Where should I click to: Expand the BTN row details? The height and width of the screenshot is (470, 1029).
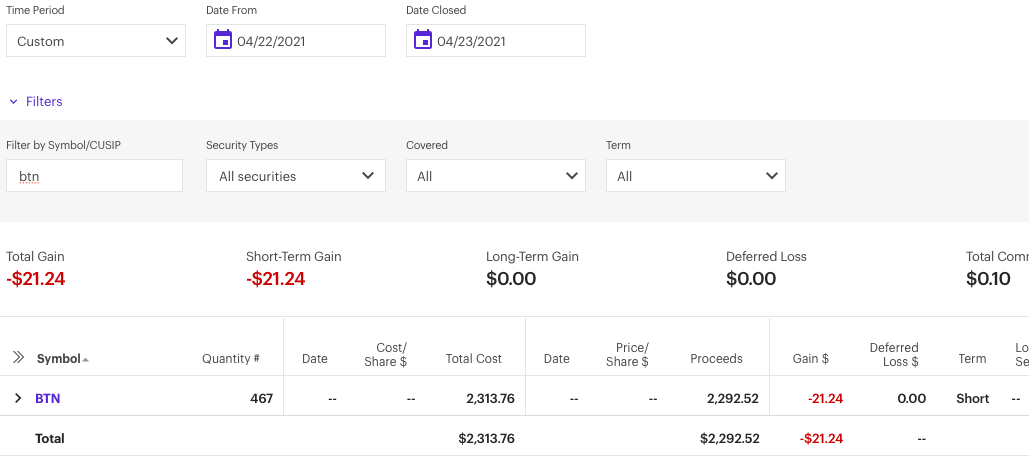pyautogui.click(x=18, y=398)
